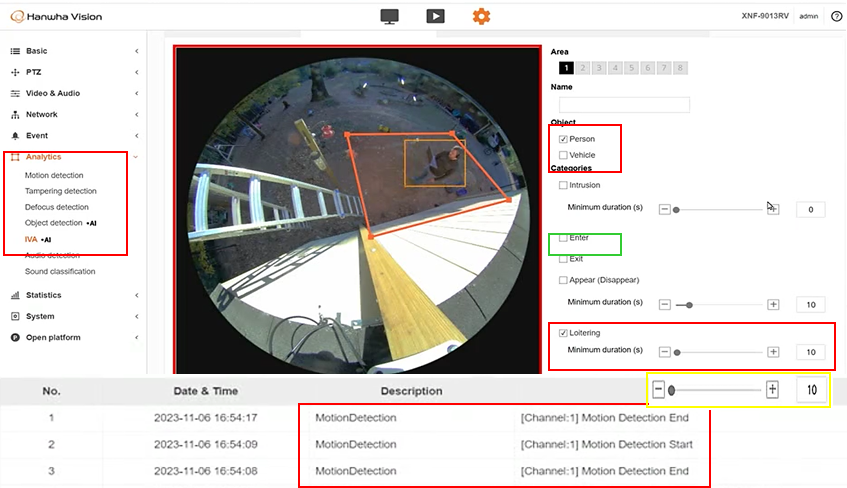Click plus icon for Appear minimum duration
Viewport: 847px width, 488px height.
click(x=773, y=303)
